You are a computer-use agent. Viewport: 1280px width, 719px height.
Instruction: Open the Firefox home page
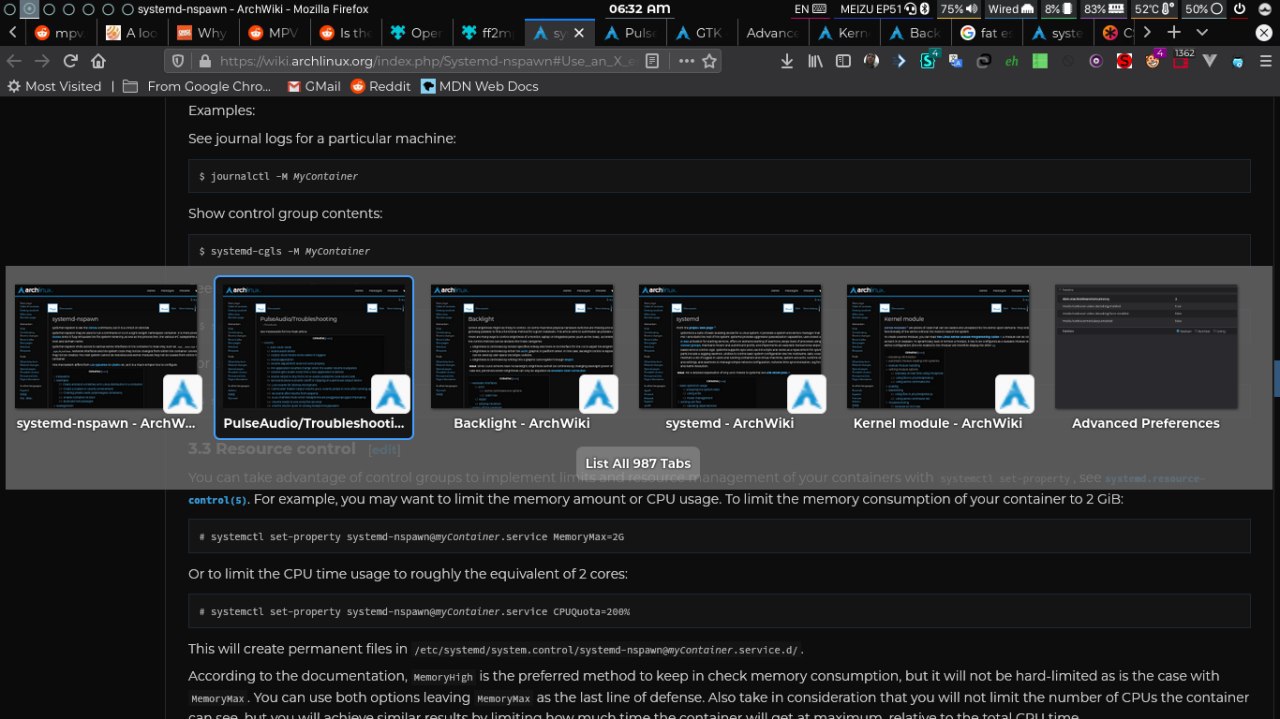point(98,60)
